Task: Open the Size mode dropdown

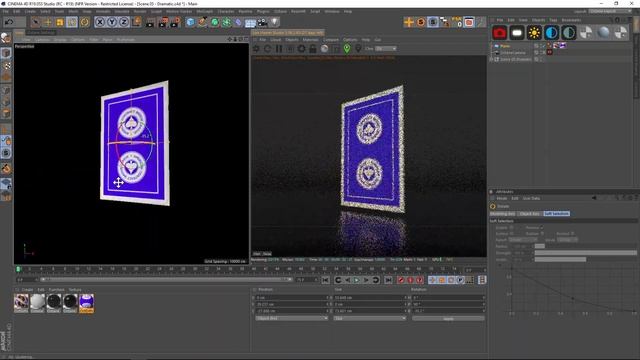Action: pos(369,318)
